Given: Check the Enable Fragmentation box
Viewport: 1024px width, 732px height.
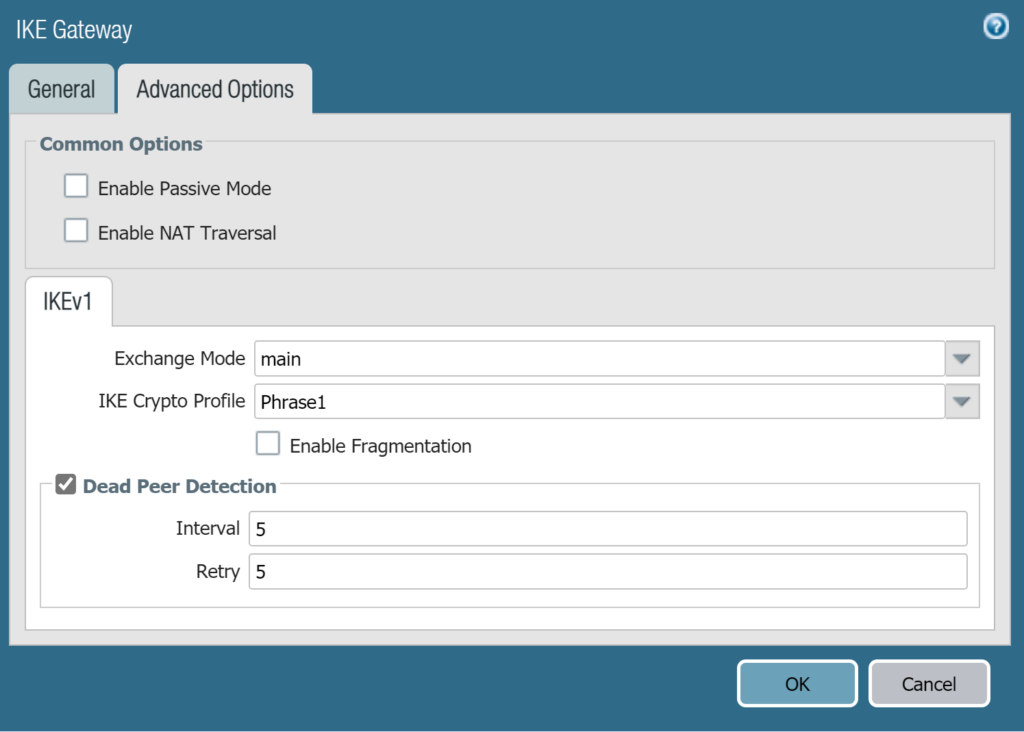Looking at the screenshot, I should pos(268,444).
